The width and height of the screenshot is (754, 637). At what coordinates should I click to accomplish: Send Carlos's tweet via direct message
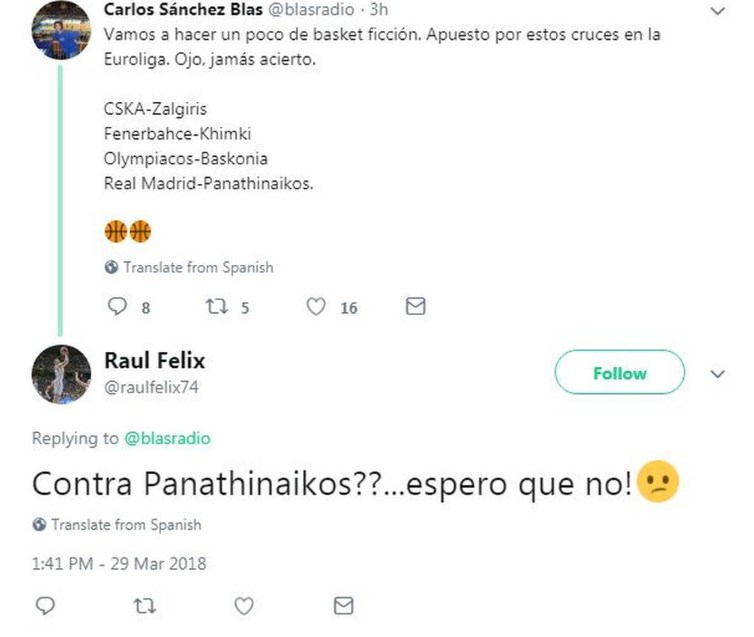(x=415, y=307)
